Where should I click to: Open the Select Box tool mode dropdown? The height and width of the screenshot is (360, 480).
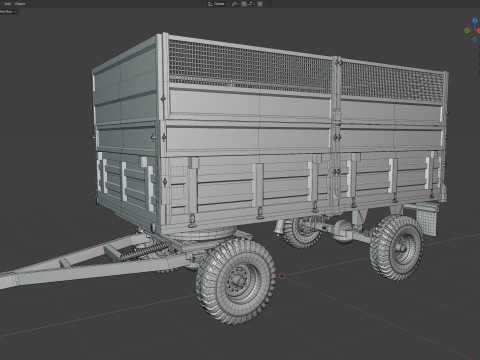point(8,11)
